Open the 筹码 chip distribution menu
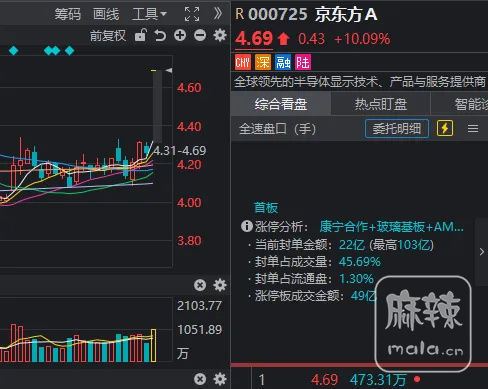488x389 pixels. (x=68, y=14)
